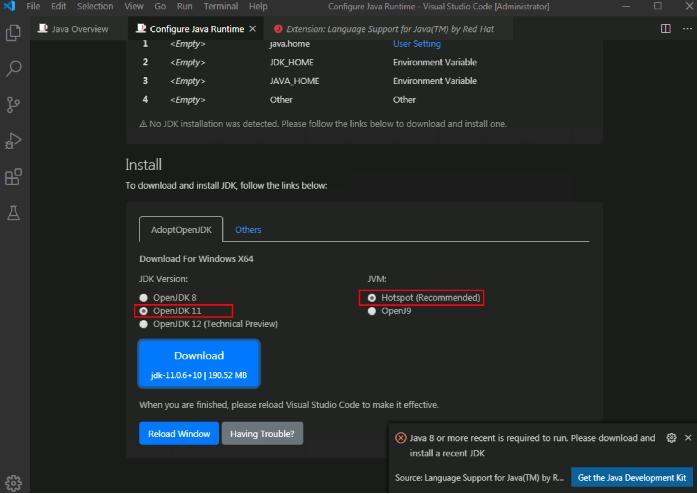The width and height of the screenshot is (697, 494).
Task: Open the Explorer view in activity bar
Action: tap(13, 33)
